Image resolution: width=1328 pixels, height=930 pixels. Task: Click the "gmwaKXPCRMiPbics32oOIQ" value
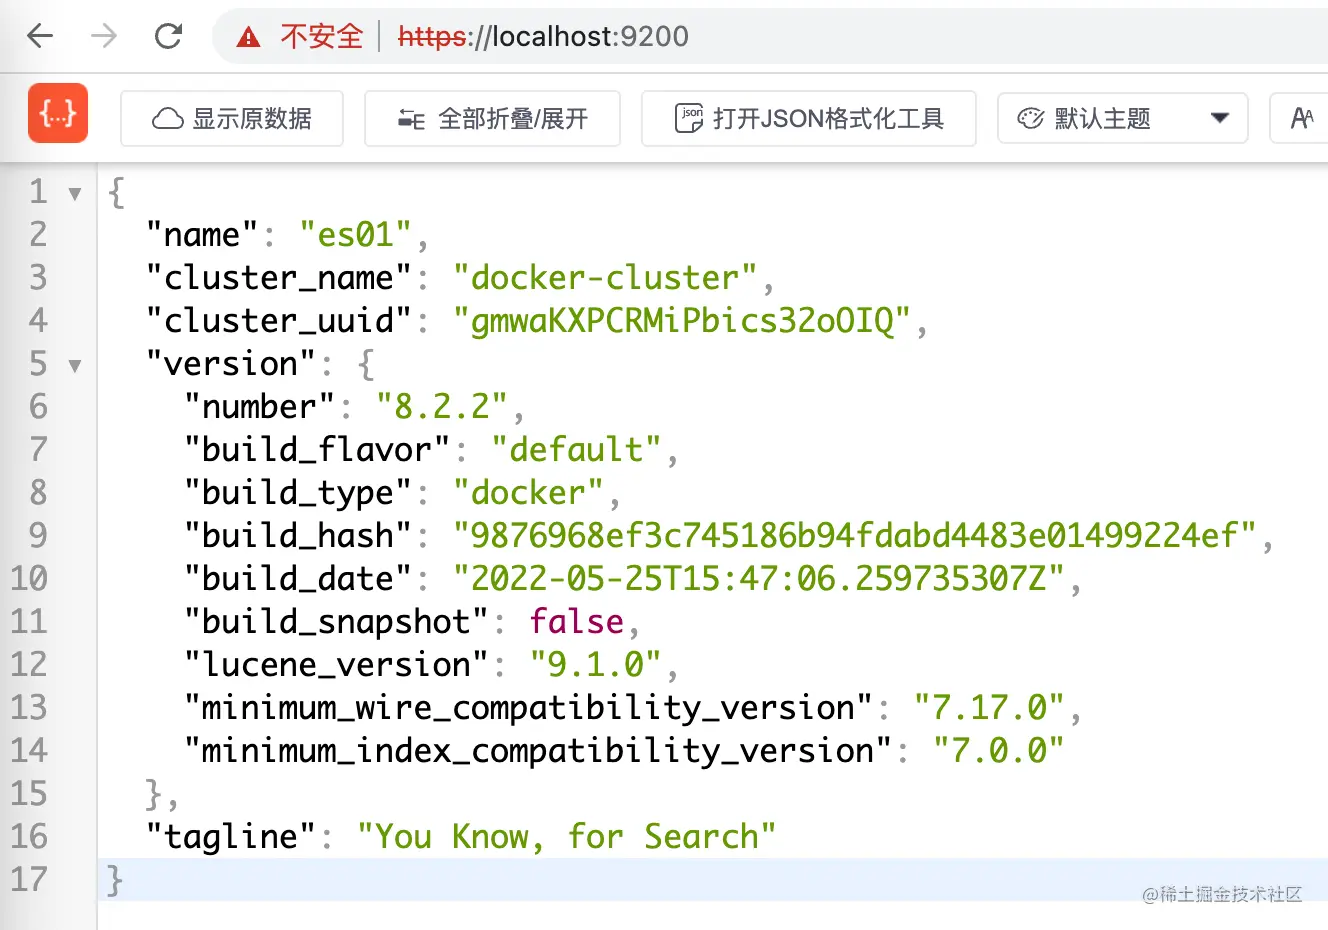click(682, 321)
